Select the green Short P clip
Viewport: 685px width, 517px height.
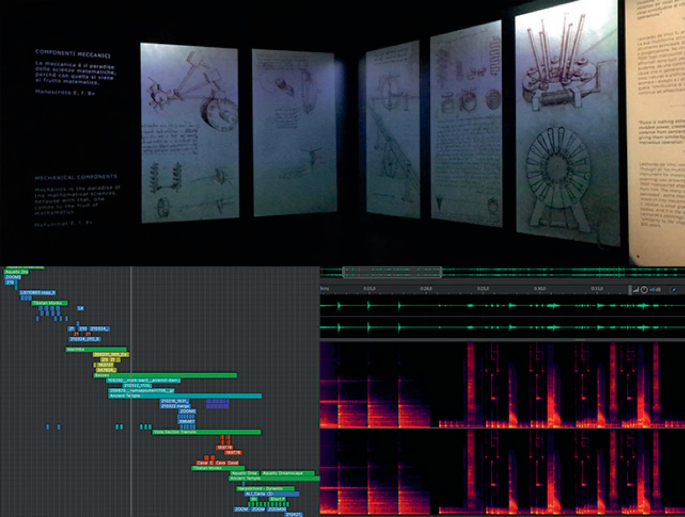(277, 499)
